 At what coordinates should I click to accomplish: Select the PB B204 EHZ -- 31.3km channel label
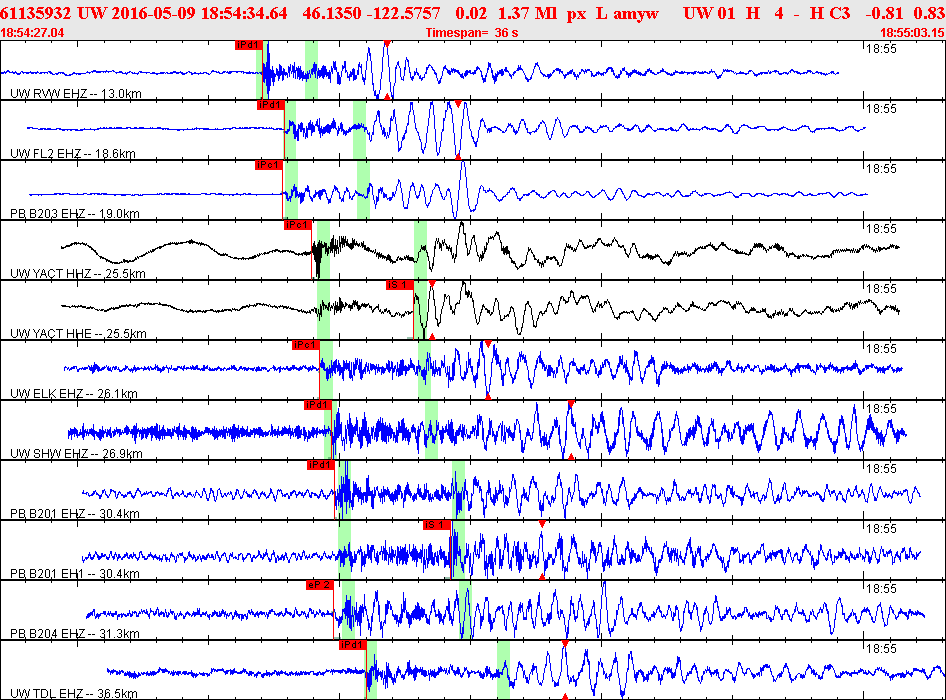(x=75, y=633)
